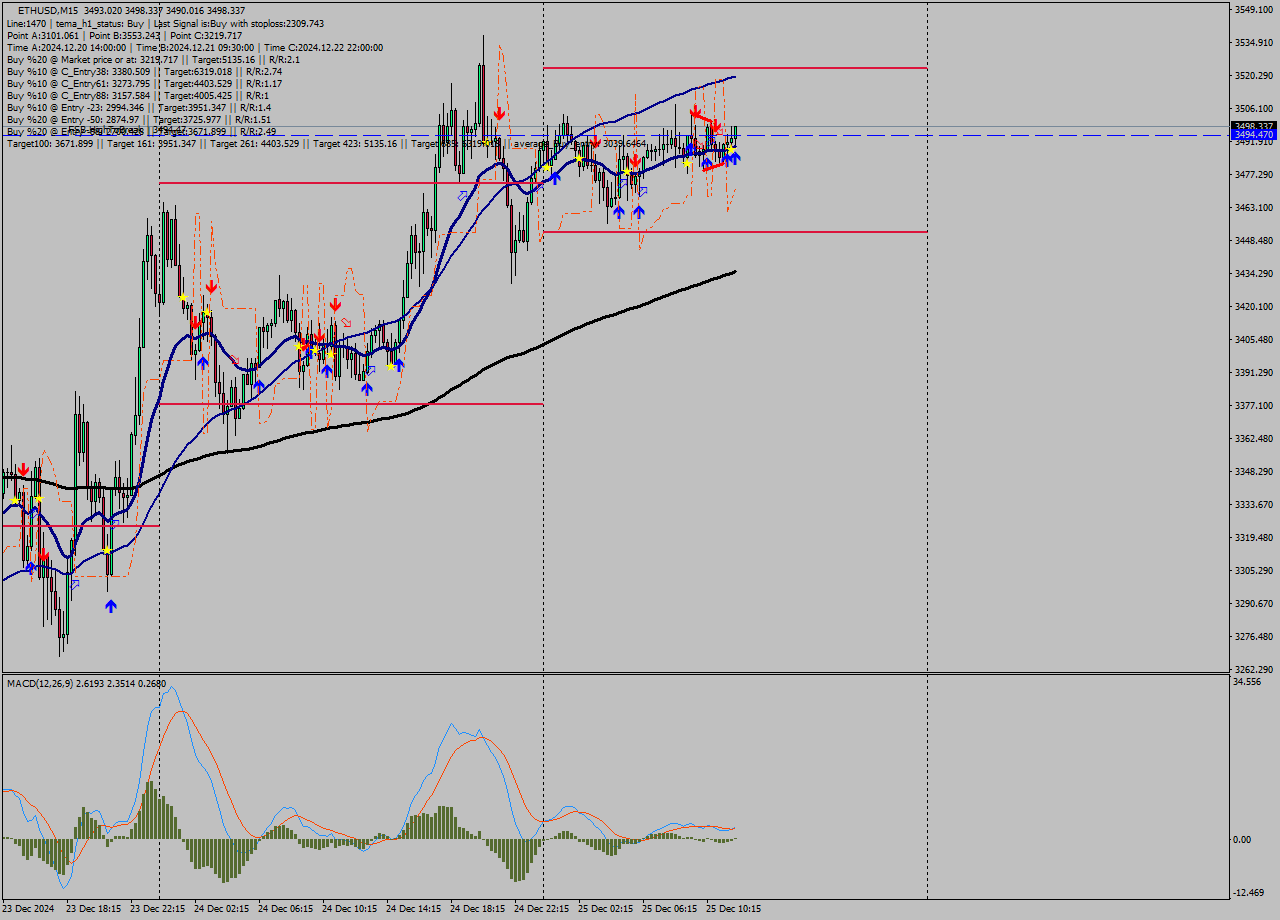
Task: Click the 3319.480 price axis label
Action: 1254,538
